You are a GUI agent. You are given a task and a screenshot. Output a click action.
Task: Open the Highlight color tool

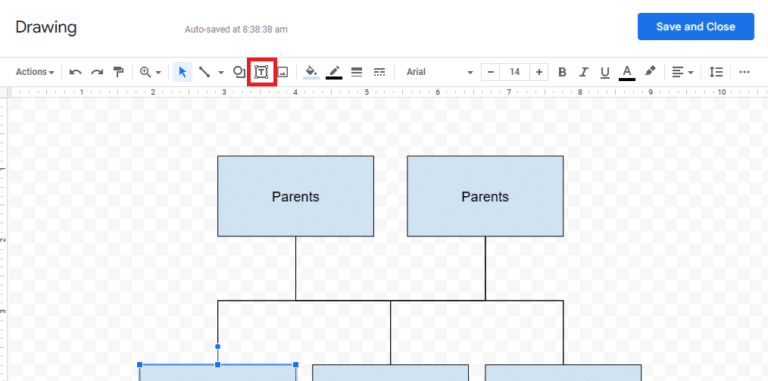coord(649,72)
